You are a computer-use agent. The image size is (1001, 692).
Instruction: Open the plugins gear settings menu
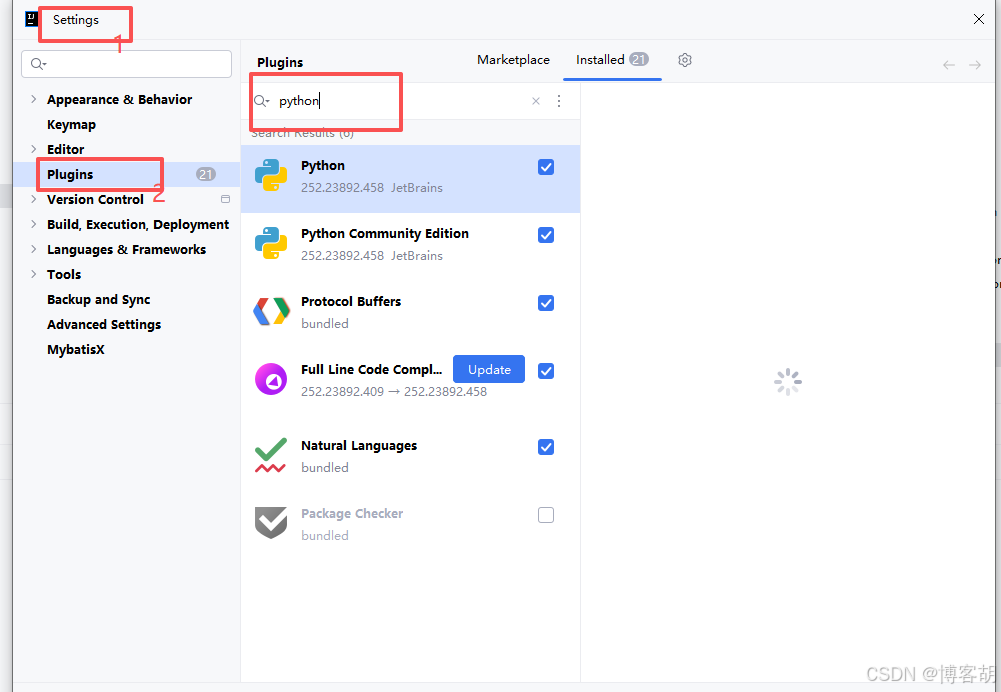[x=684, y=60]
